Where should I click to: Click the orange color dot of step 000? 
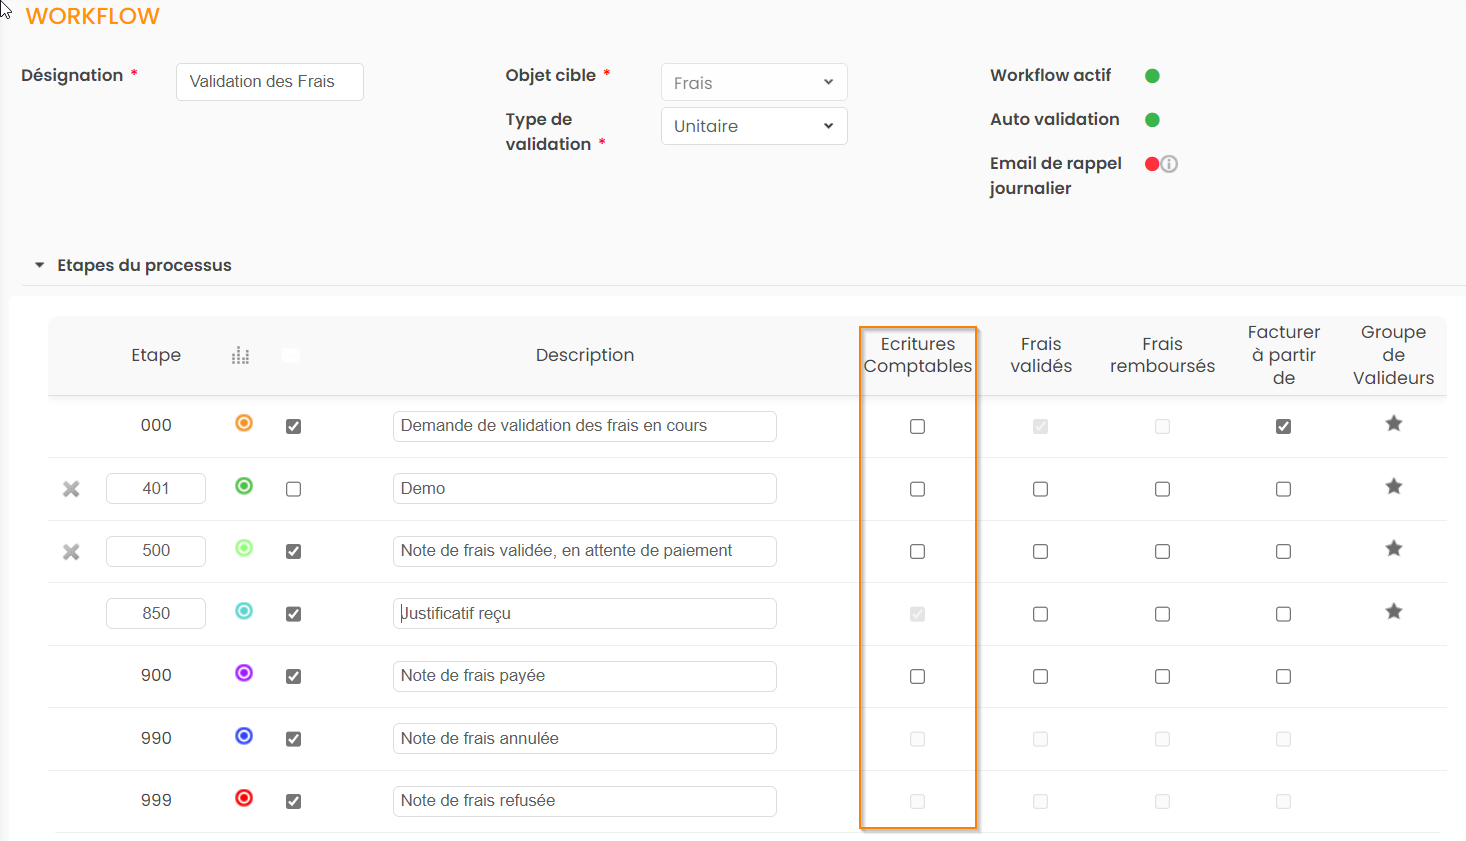point(244,423)
